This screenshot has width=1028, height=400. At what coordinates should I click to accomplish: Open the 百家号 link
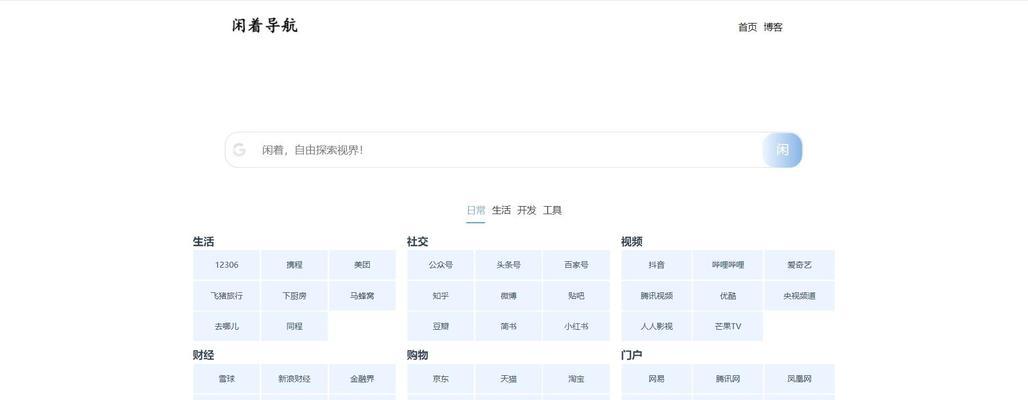[576, 265]
